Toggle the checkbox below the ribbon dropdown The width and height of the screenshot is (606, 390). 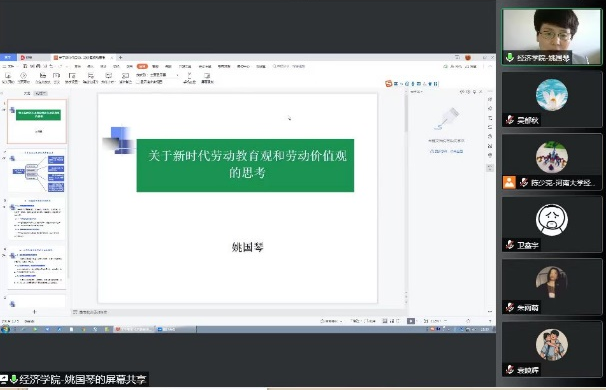pyautogui.click(x=138, y=82)
